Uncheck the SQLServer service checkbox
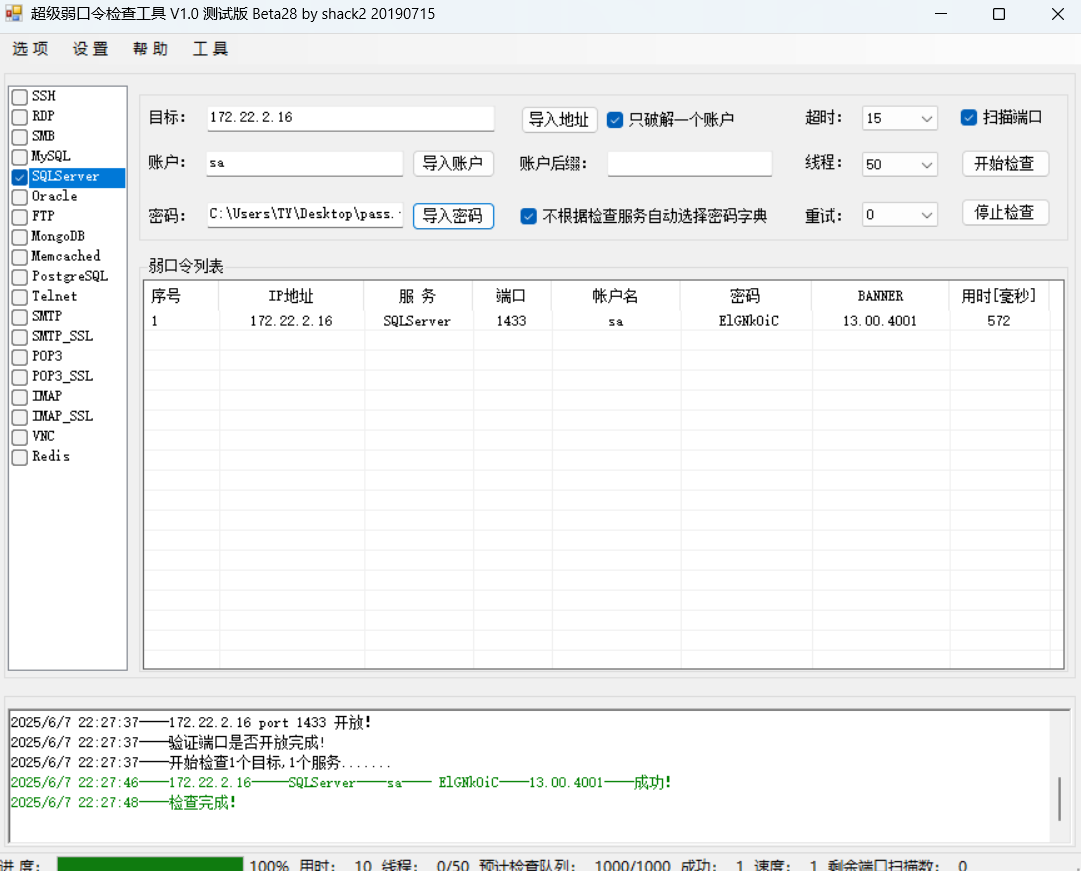 tap(20, 177)
